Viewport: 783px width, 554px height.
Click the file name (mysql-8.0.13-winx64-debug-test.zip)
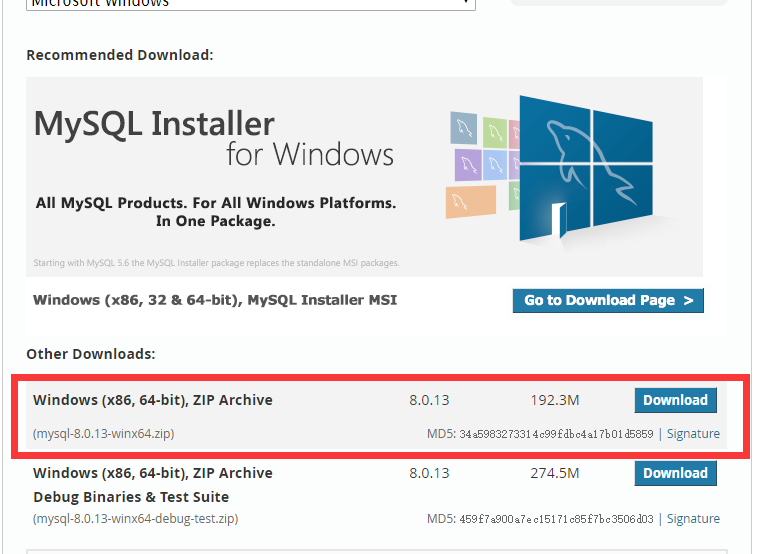tap(136, 519)
